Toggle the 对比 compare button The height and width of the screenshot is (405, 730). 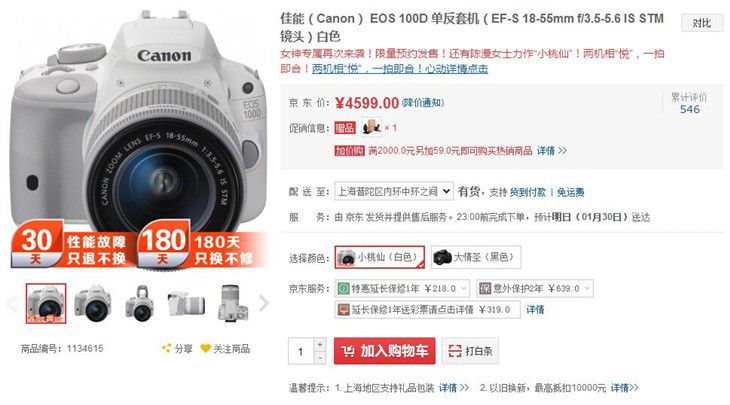click(702, 23)
